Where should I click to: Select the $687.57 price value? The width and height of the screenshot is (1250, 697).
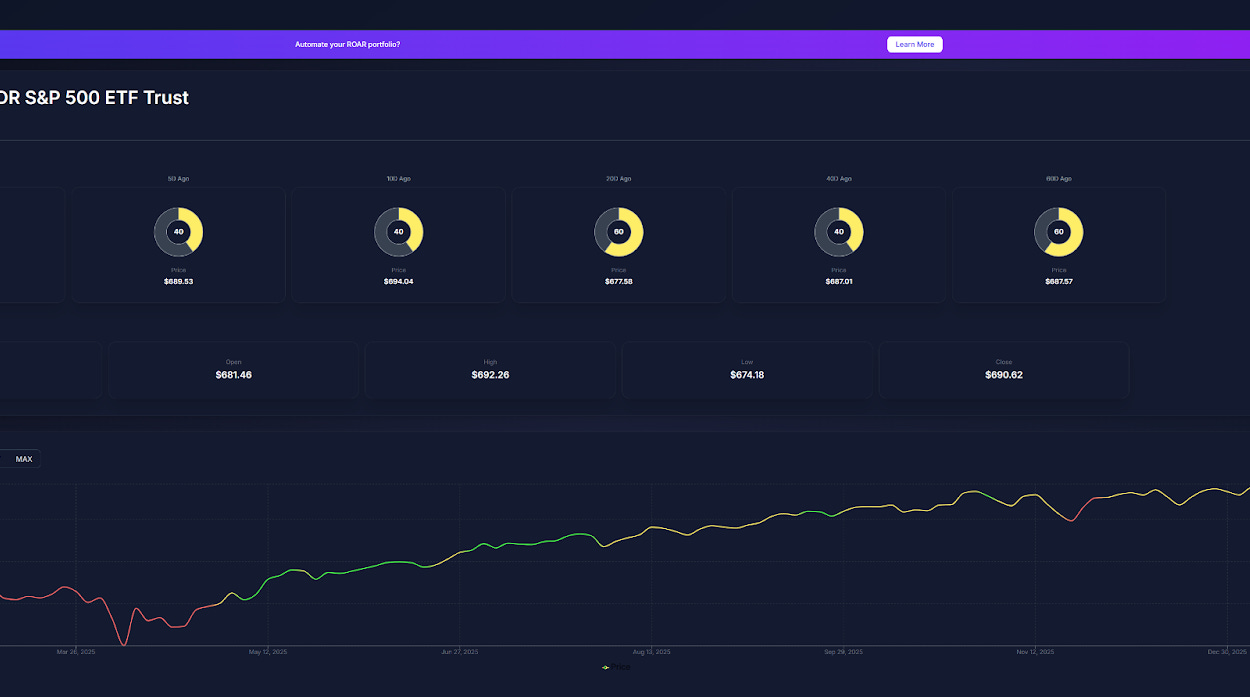pos(1059,282)
